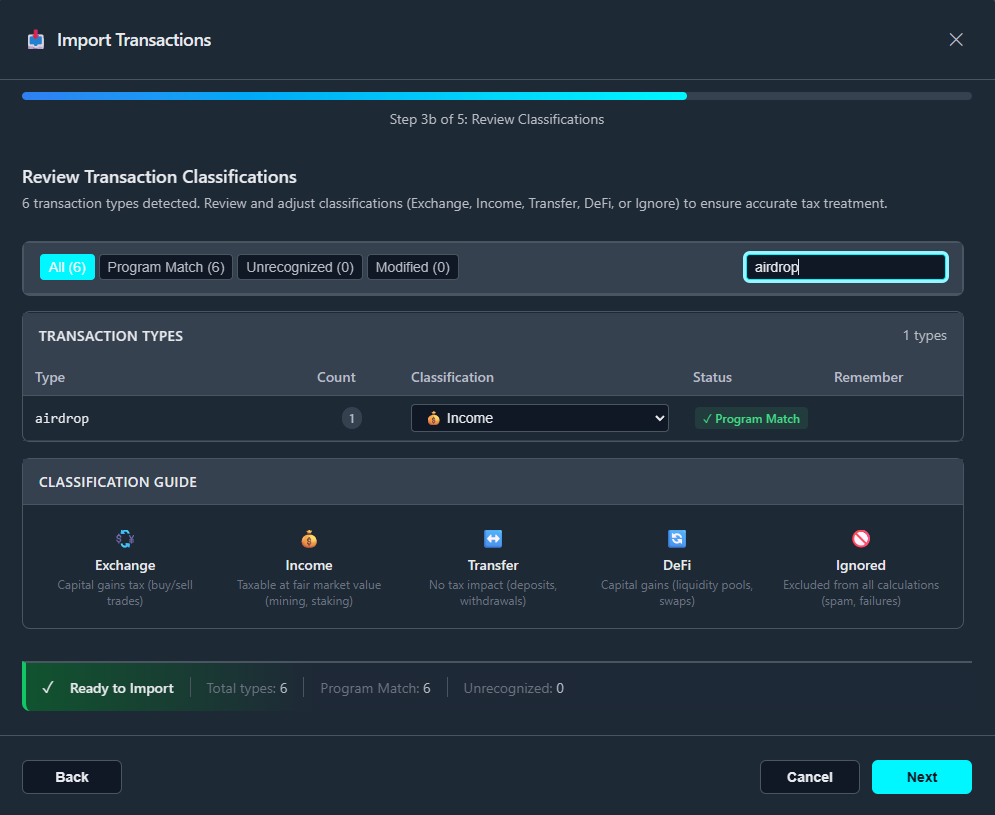Click the Program Match status badge
This screenshot has width=995, height=815.
(x=751, y=419)
